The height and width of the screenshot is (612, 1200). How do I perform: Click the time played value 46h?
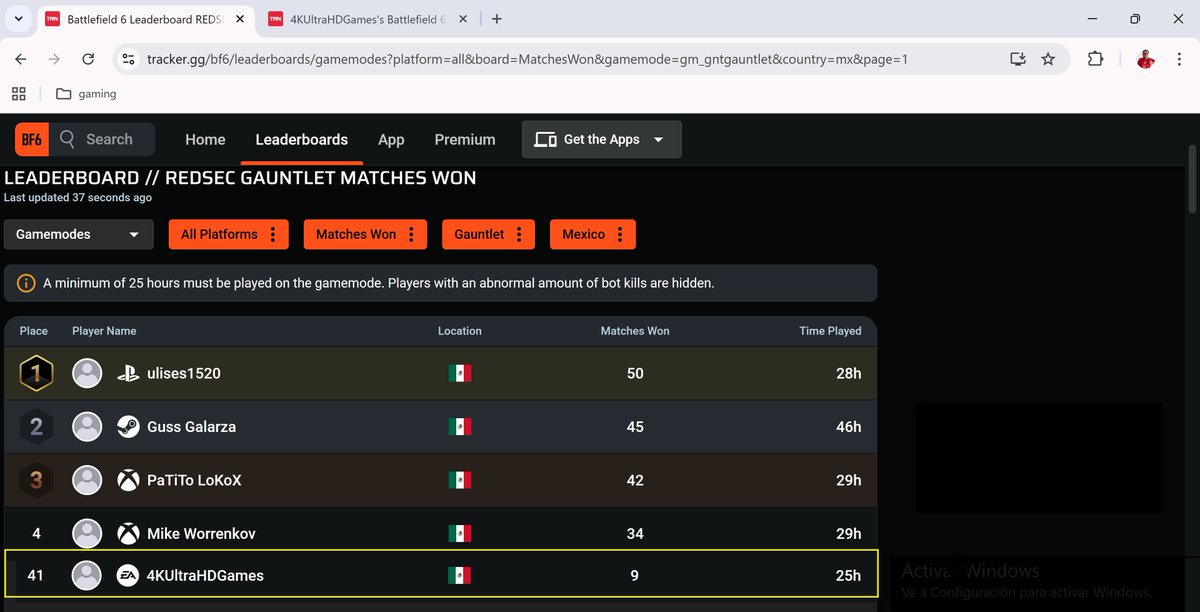848,427
